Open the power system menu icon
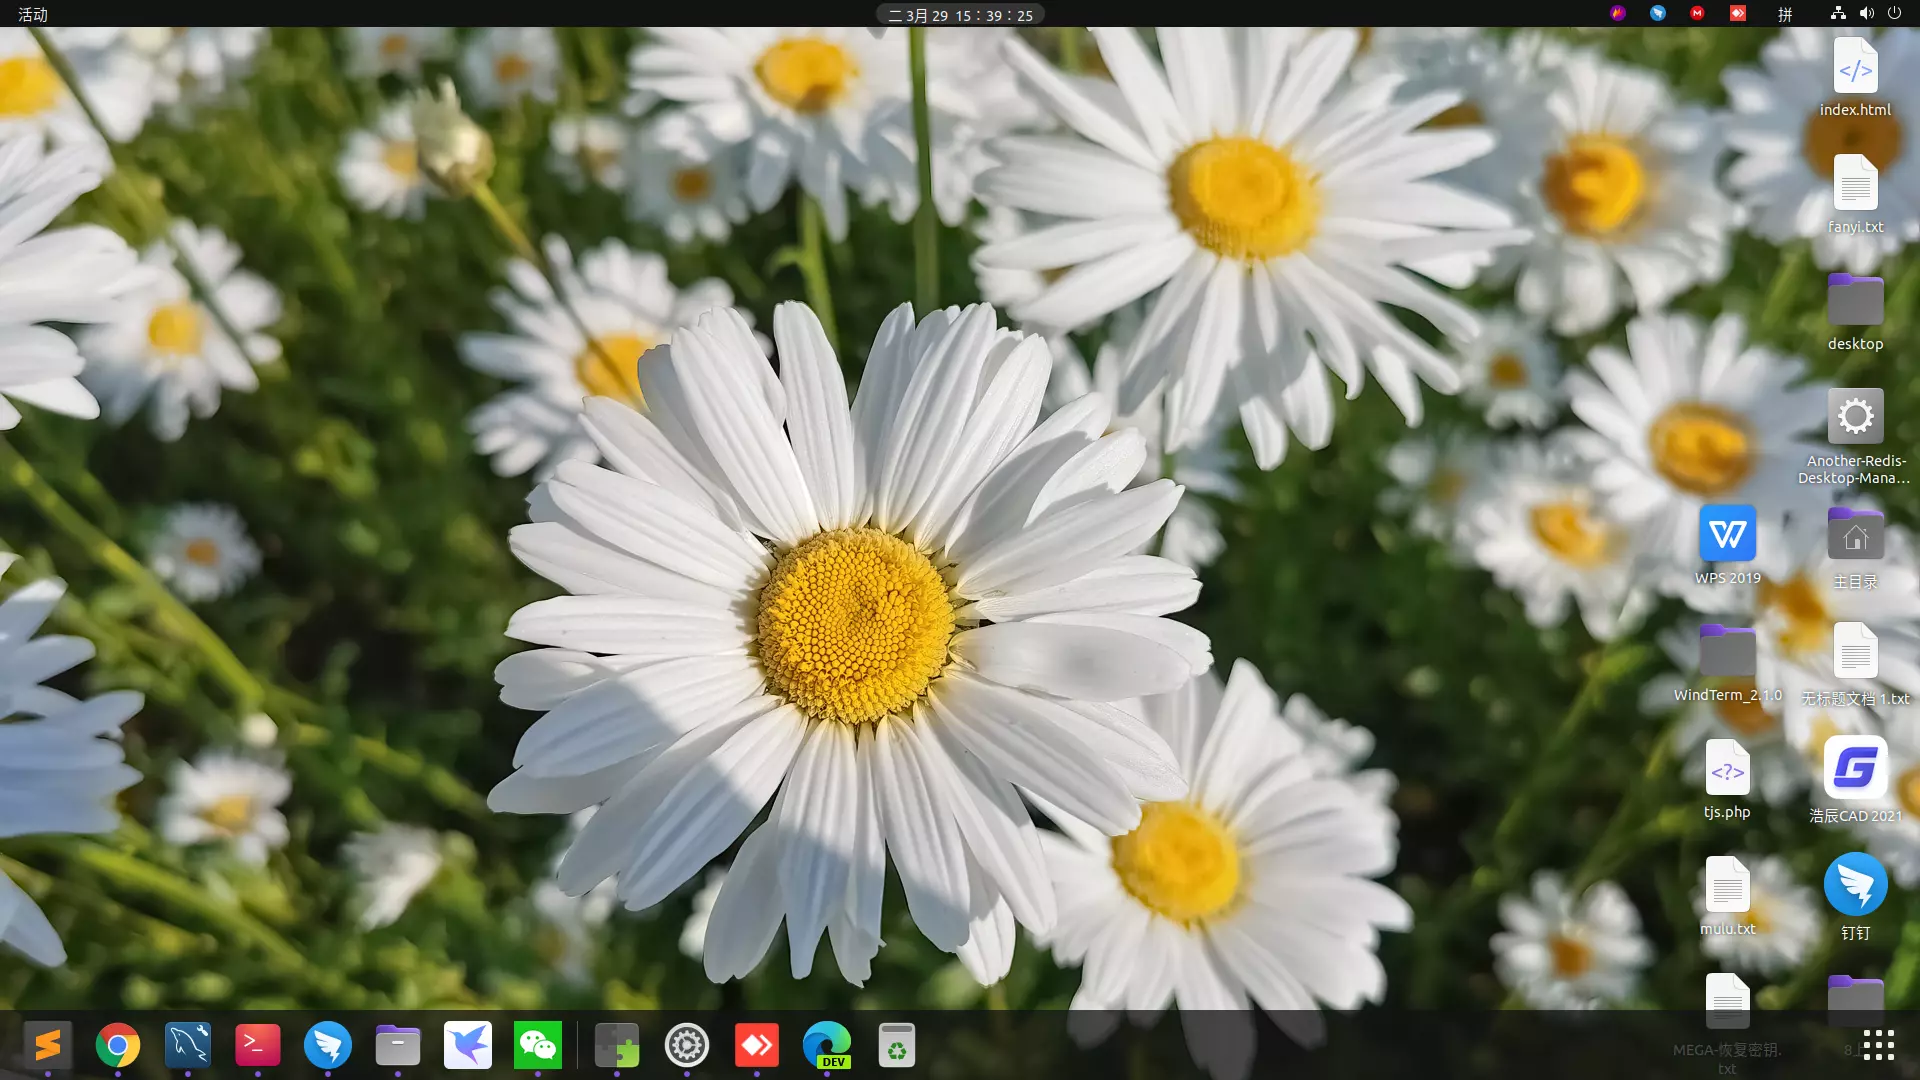Image resolution: width=1920 pixels, height=1080 pixels. pyautogui.click(x=1894, y=13)
